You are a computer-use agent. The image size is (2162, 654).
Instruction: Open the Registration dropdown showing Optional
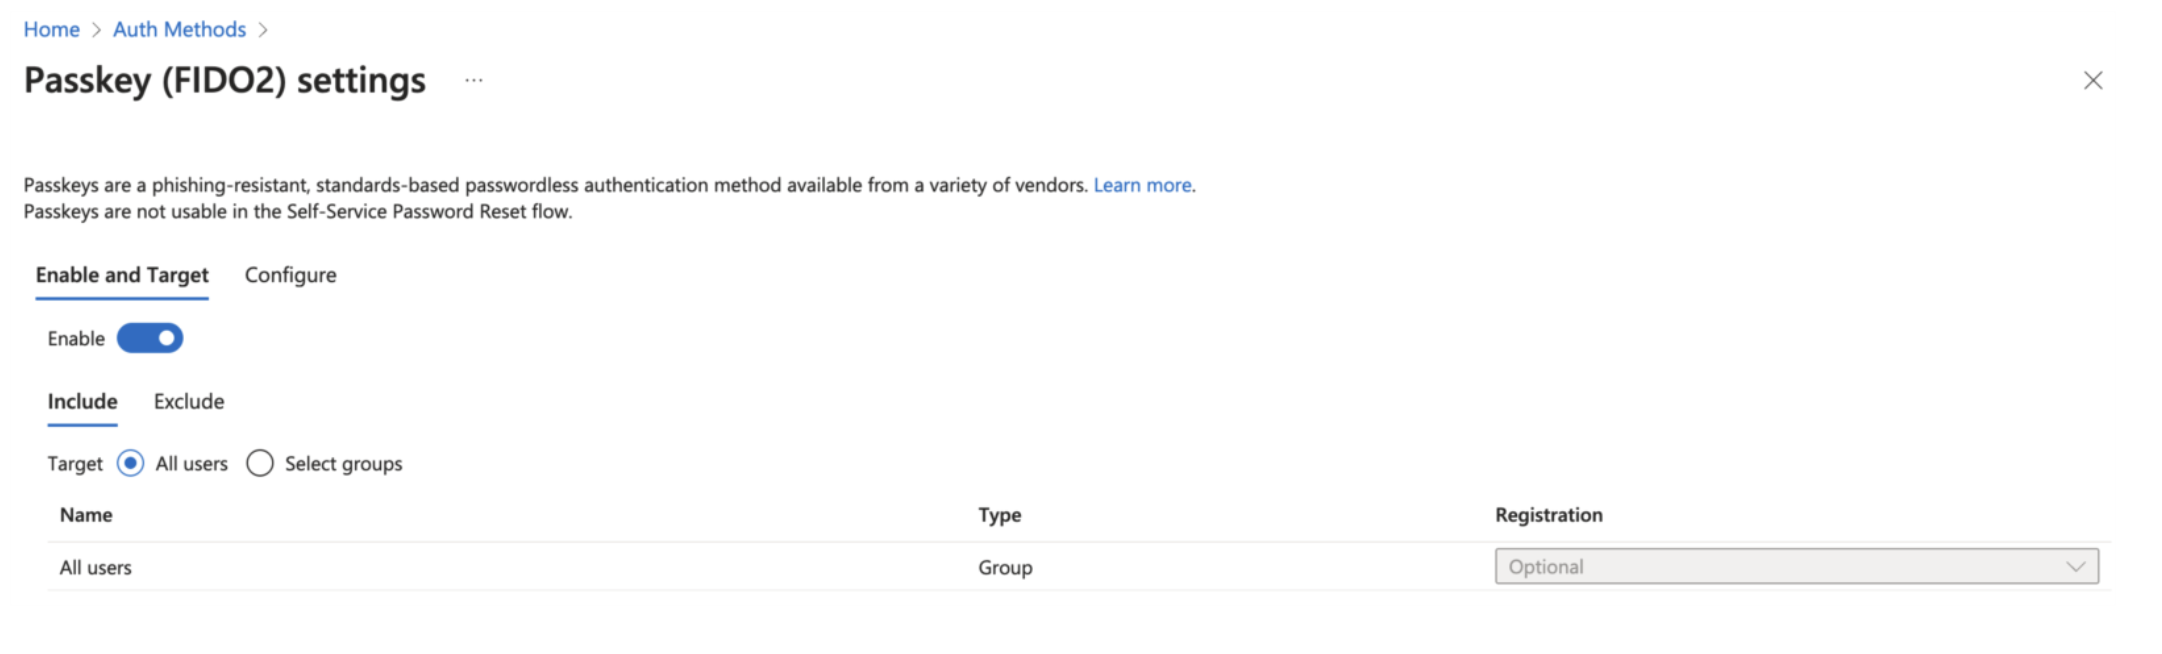coord(1795,566)
